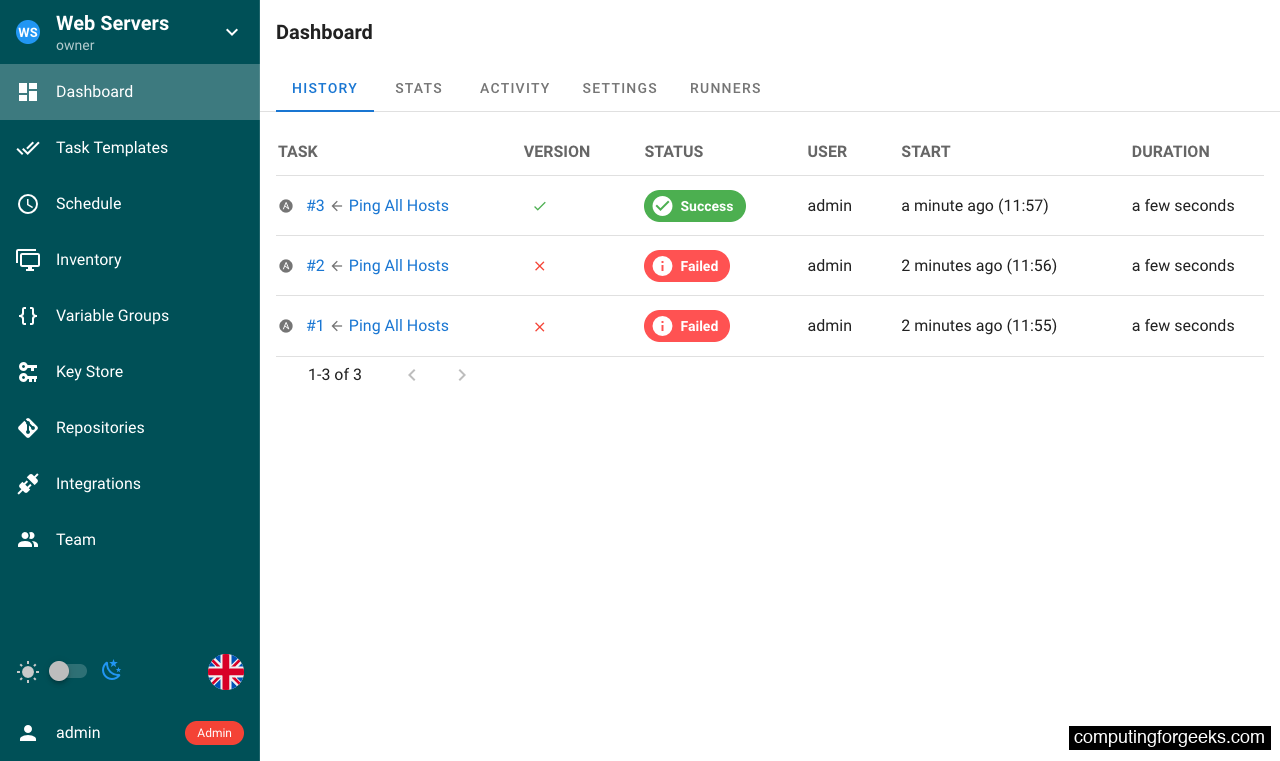Click the admin user entry at bottom

[78, 732]
